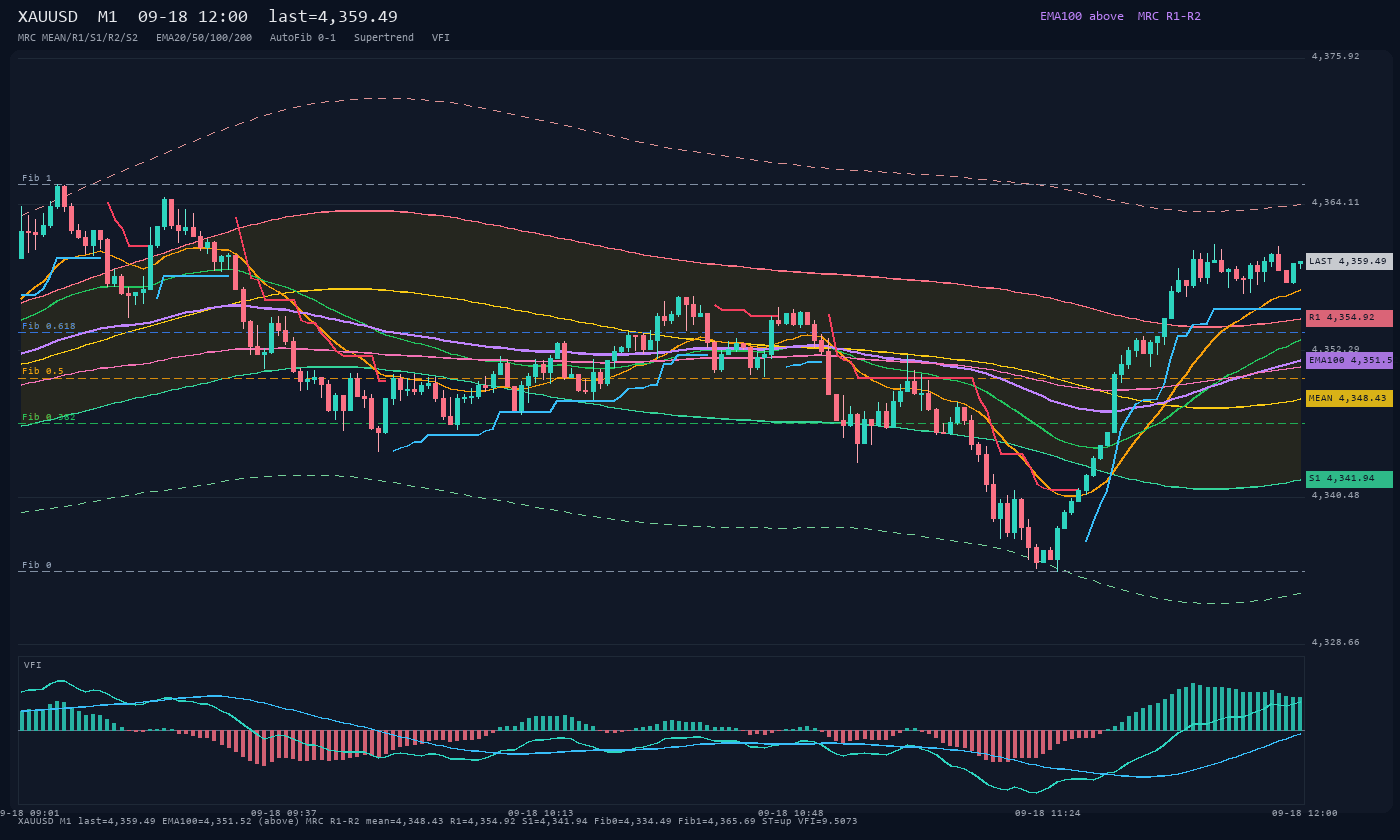The image size is (1400, 840).
Task: Select the 'AutoFib 0-1' legend entry
Action: pos(303,38)
